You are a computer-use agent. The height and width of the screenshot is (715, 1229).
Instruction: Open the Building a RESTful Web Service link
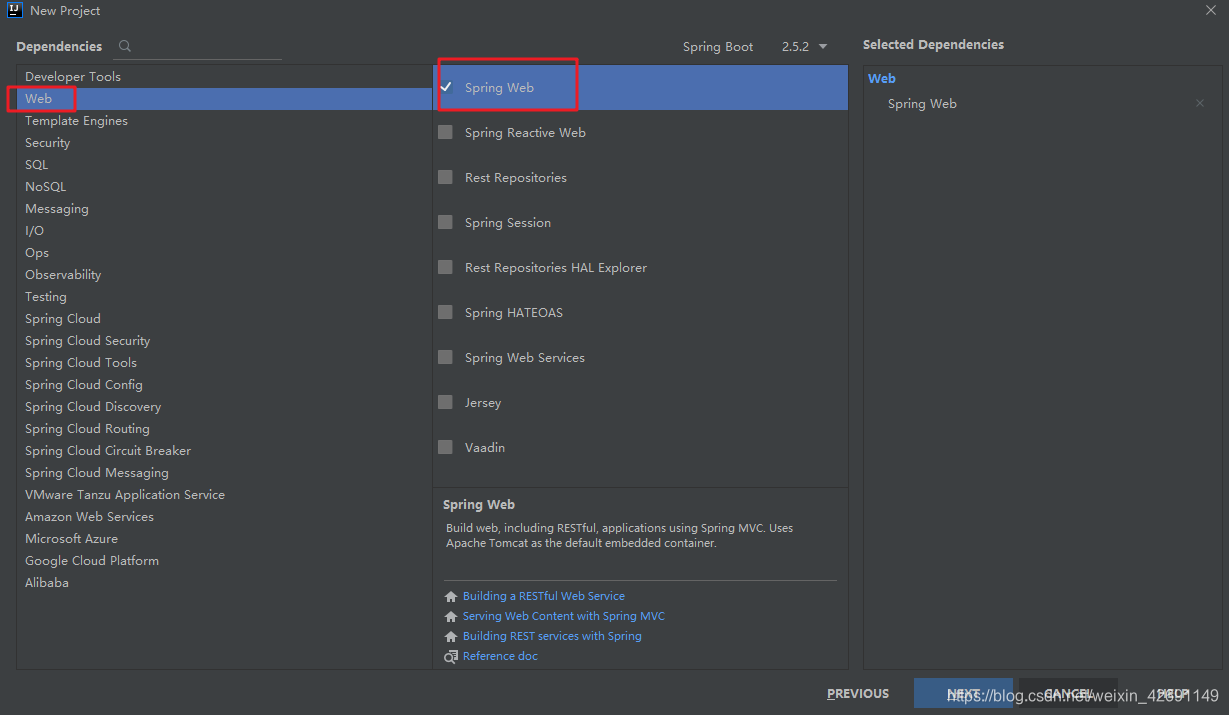(x=544, y=596)
